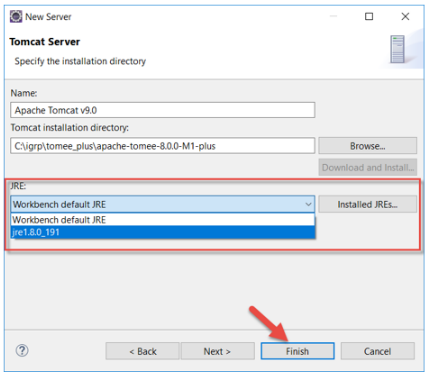Expand the JRE combo box arrow
The height and width of the screenshot is (375, 428).
tap(309, 204)
